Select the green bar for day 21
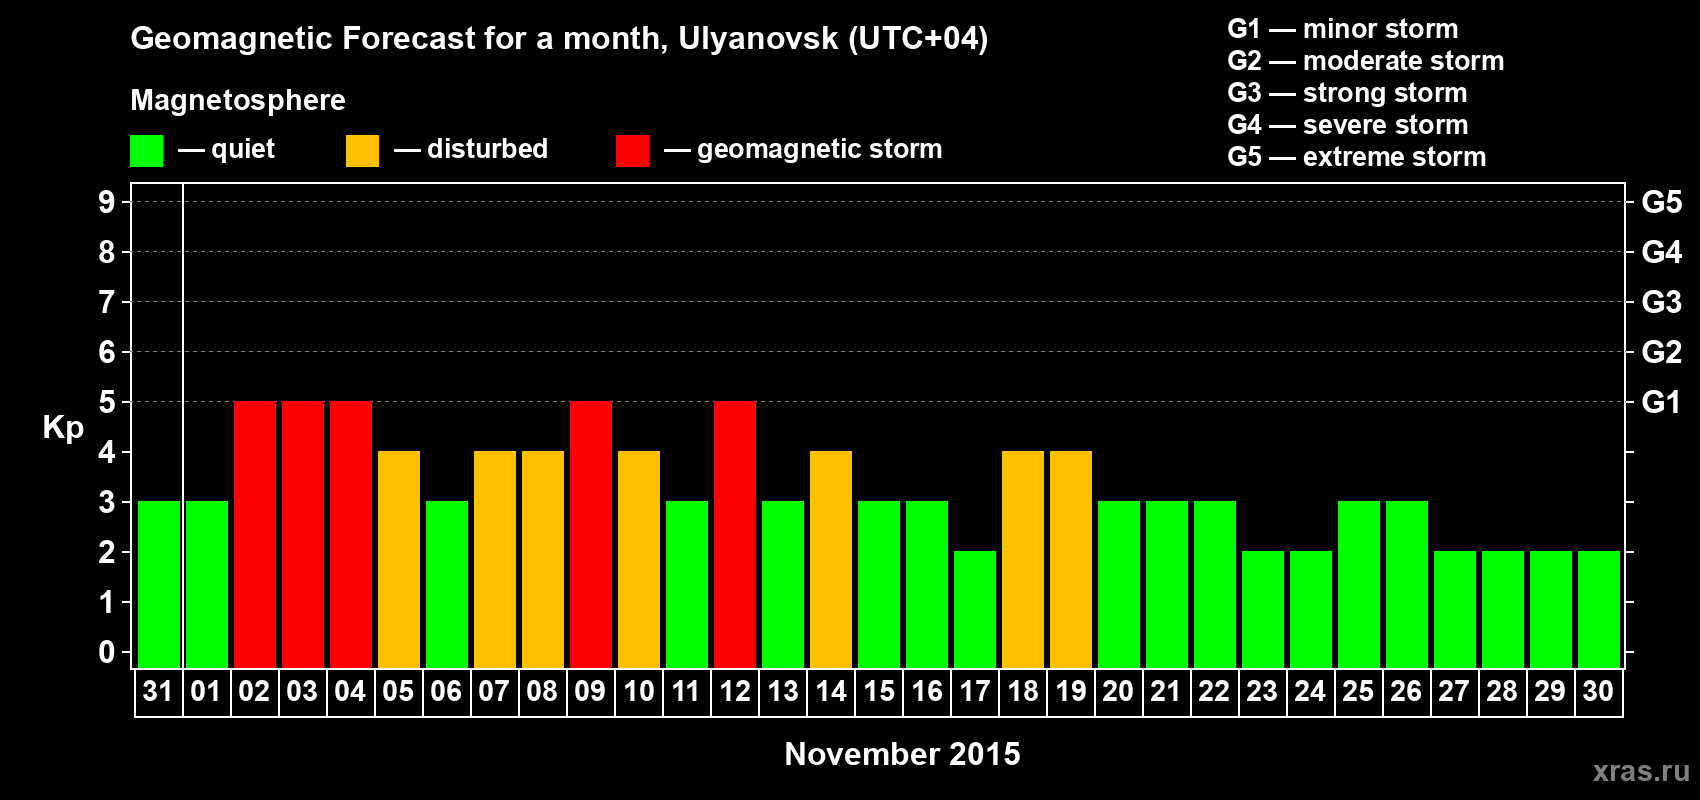1700x800 pixels. (1167, 584)
